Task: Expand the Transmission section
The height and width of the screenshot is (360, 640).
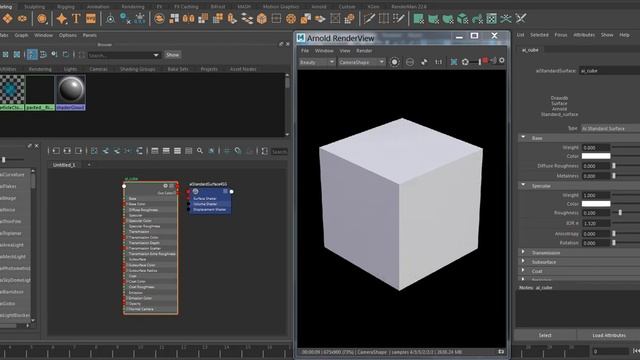Action: (x=523, y=252)
